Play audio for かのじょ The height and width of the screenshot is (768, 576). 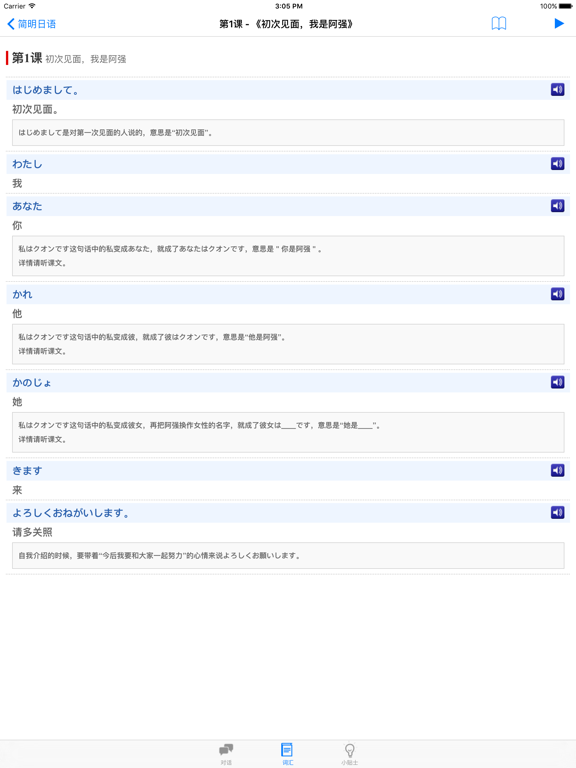[x=557, y=382]
